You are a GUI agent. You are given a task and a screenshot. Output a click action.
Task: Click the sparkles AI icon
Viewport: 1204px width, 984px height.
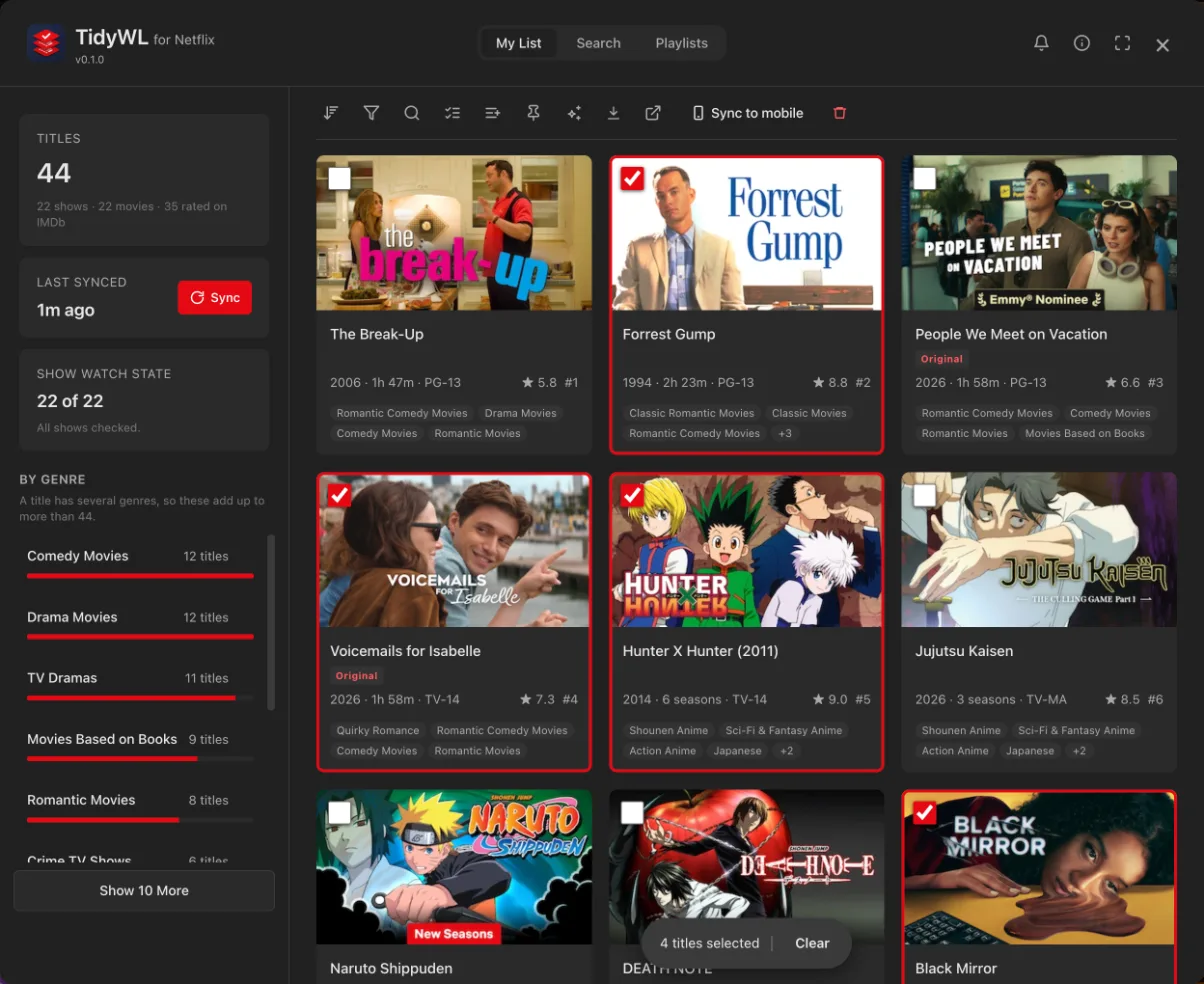point(573,113)
